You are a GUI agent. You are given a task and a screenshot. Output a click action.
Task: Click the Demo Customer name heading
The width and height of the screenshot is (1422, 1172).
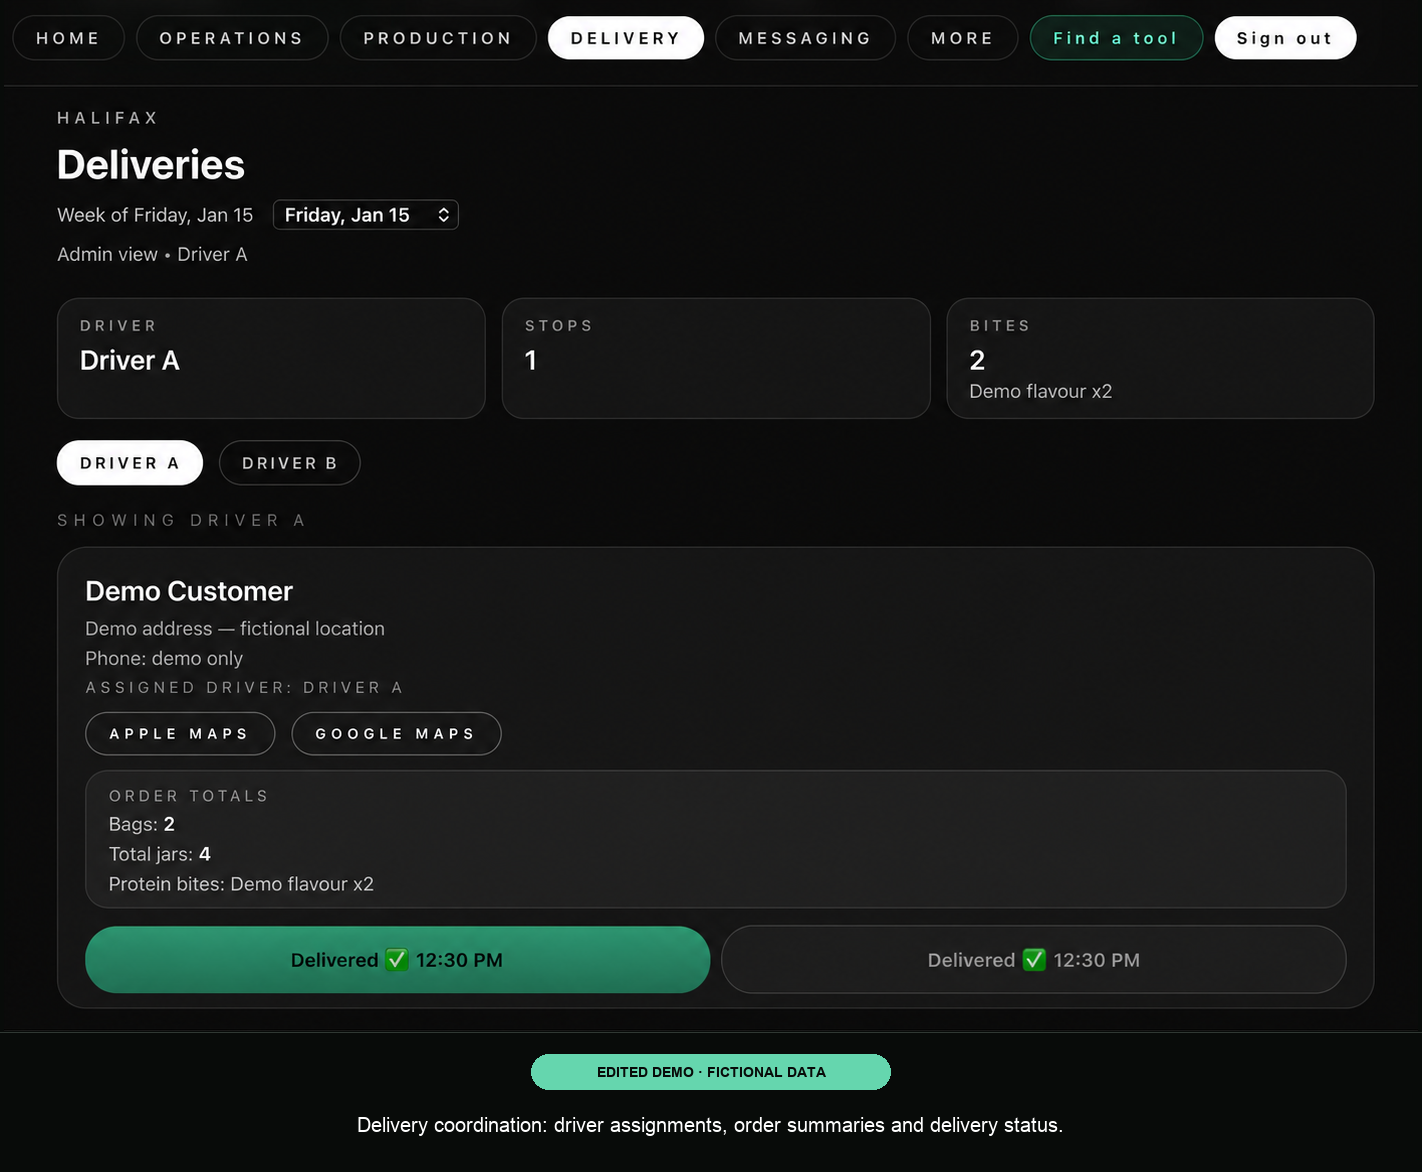(189, 591)
